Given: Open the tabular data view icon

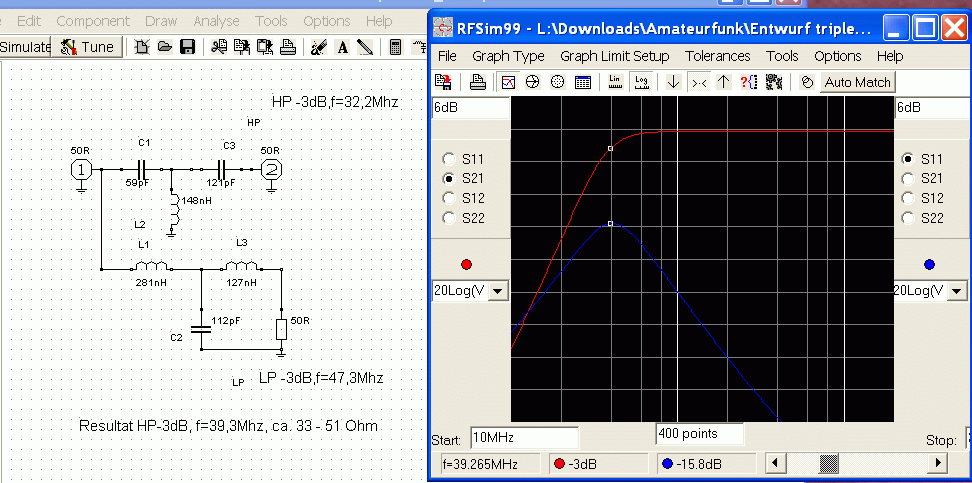Looking at the screenshot, I should (583, 82).
